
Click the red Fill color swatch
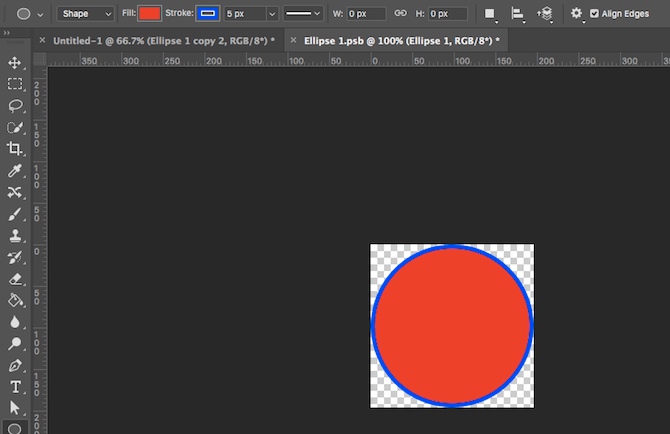pyautogui.click(x=149, y=14)
